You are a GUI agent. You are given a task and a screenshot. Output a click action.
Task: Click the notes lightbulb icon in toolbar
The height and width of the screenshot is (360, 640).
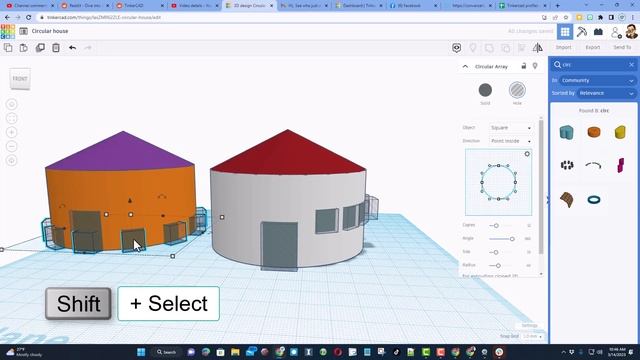point(473,48)
